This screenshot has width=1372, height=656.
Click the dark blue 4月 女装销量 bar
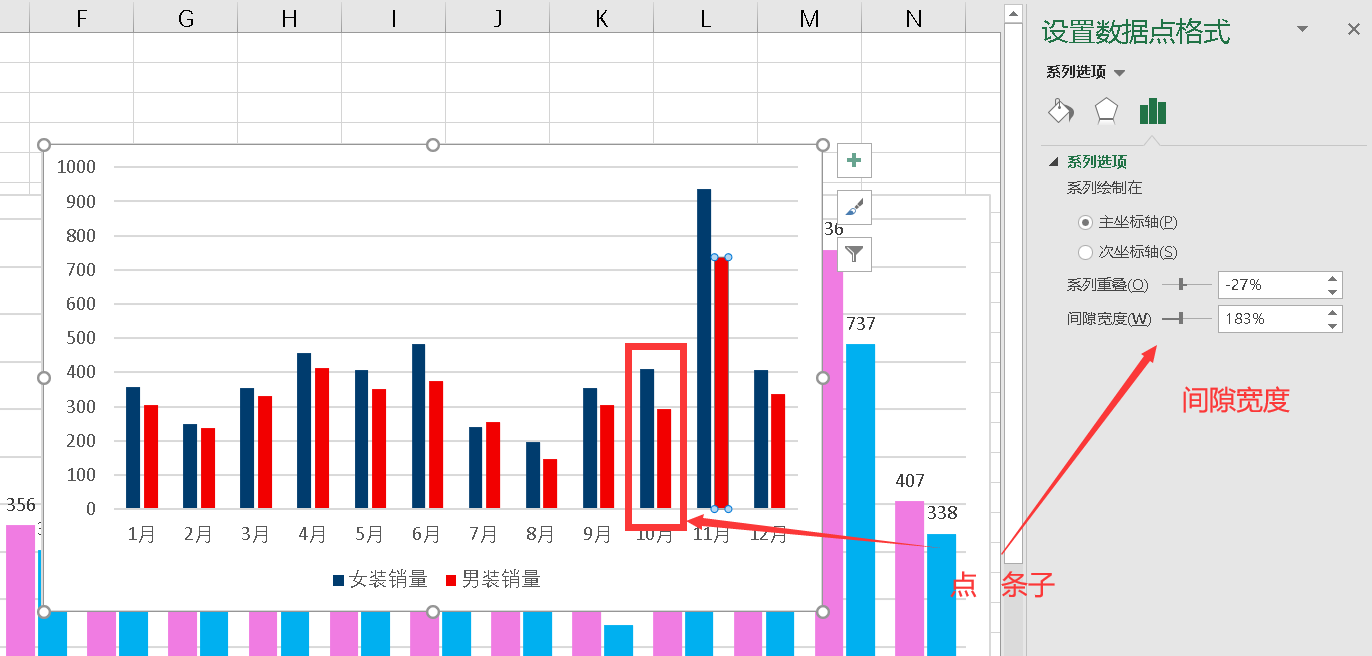coord(304,430)
